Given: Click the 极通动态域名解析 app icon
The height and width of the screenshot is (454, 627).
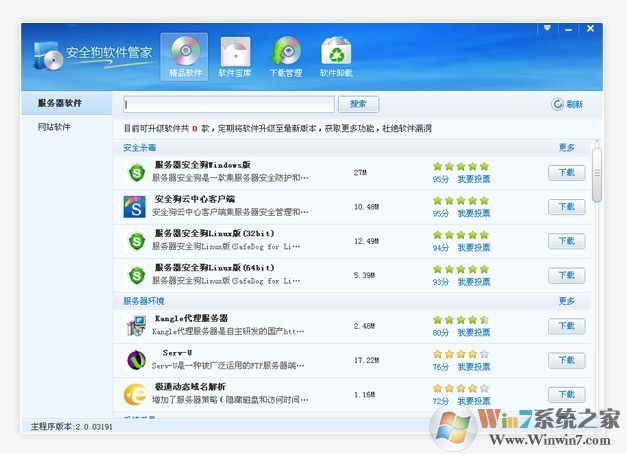Looking at the screenshot, I should (x=135, y=394).
